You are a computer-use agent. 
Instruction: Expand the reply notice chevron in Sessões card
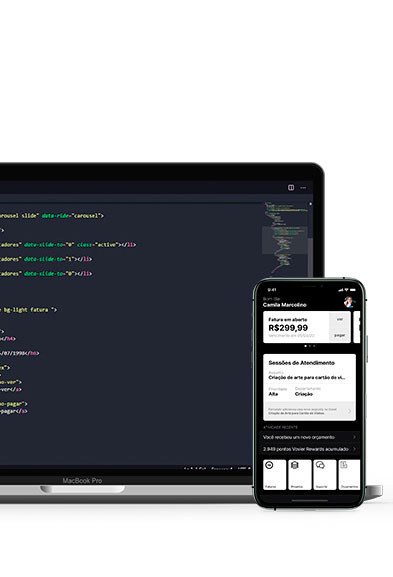(349, 411)
